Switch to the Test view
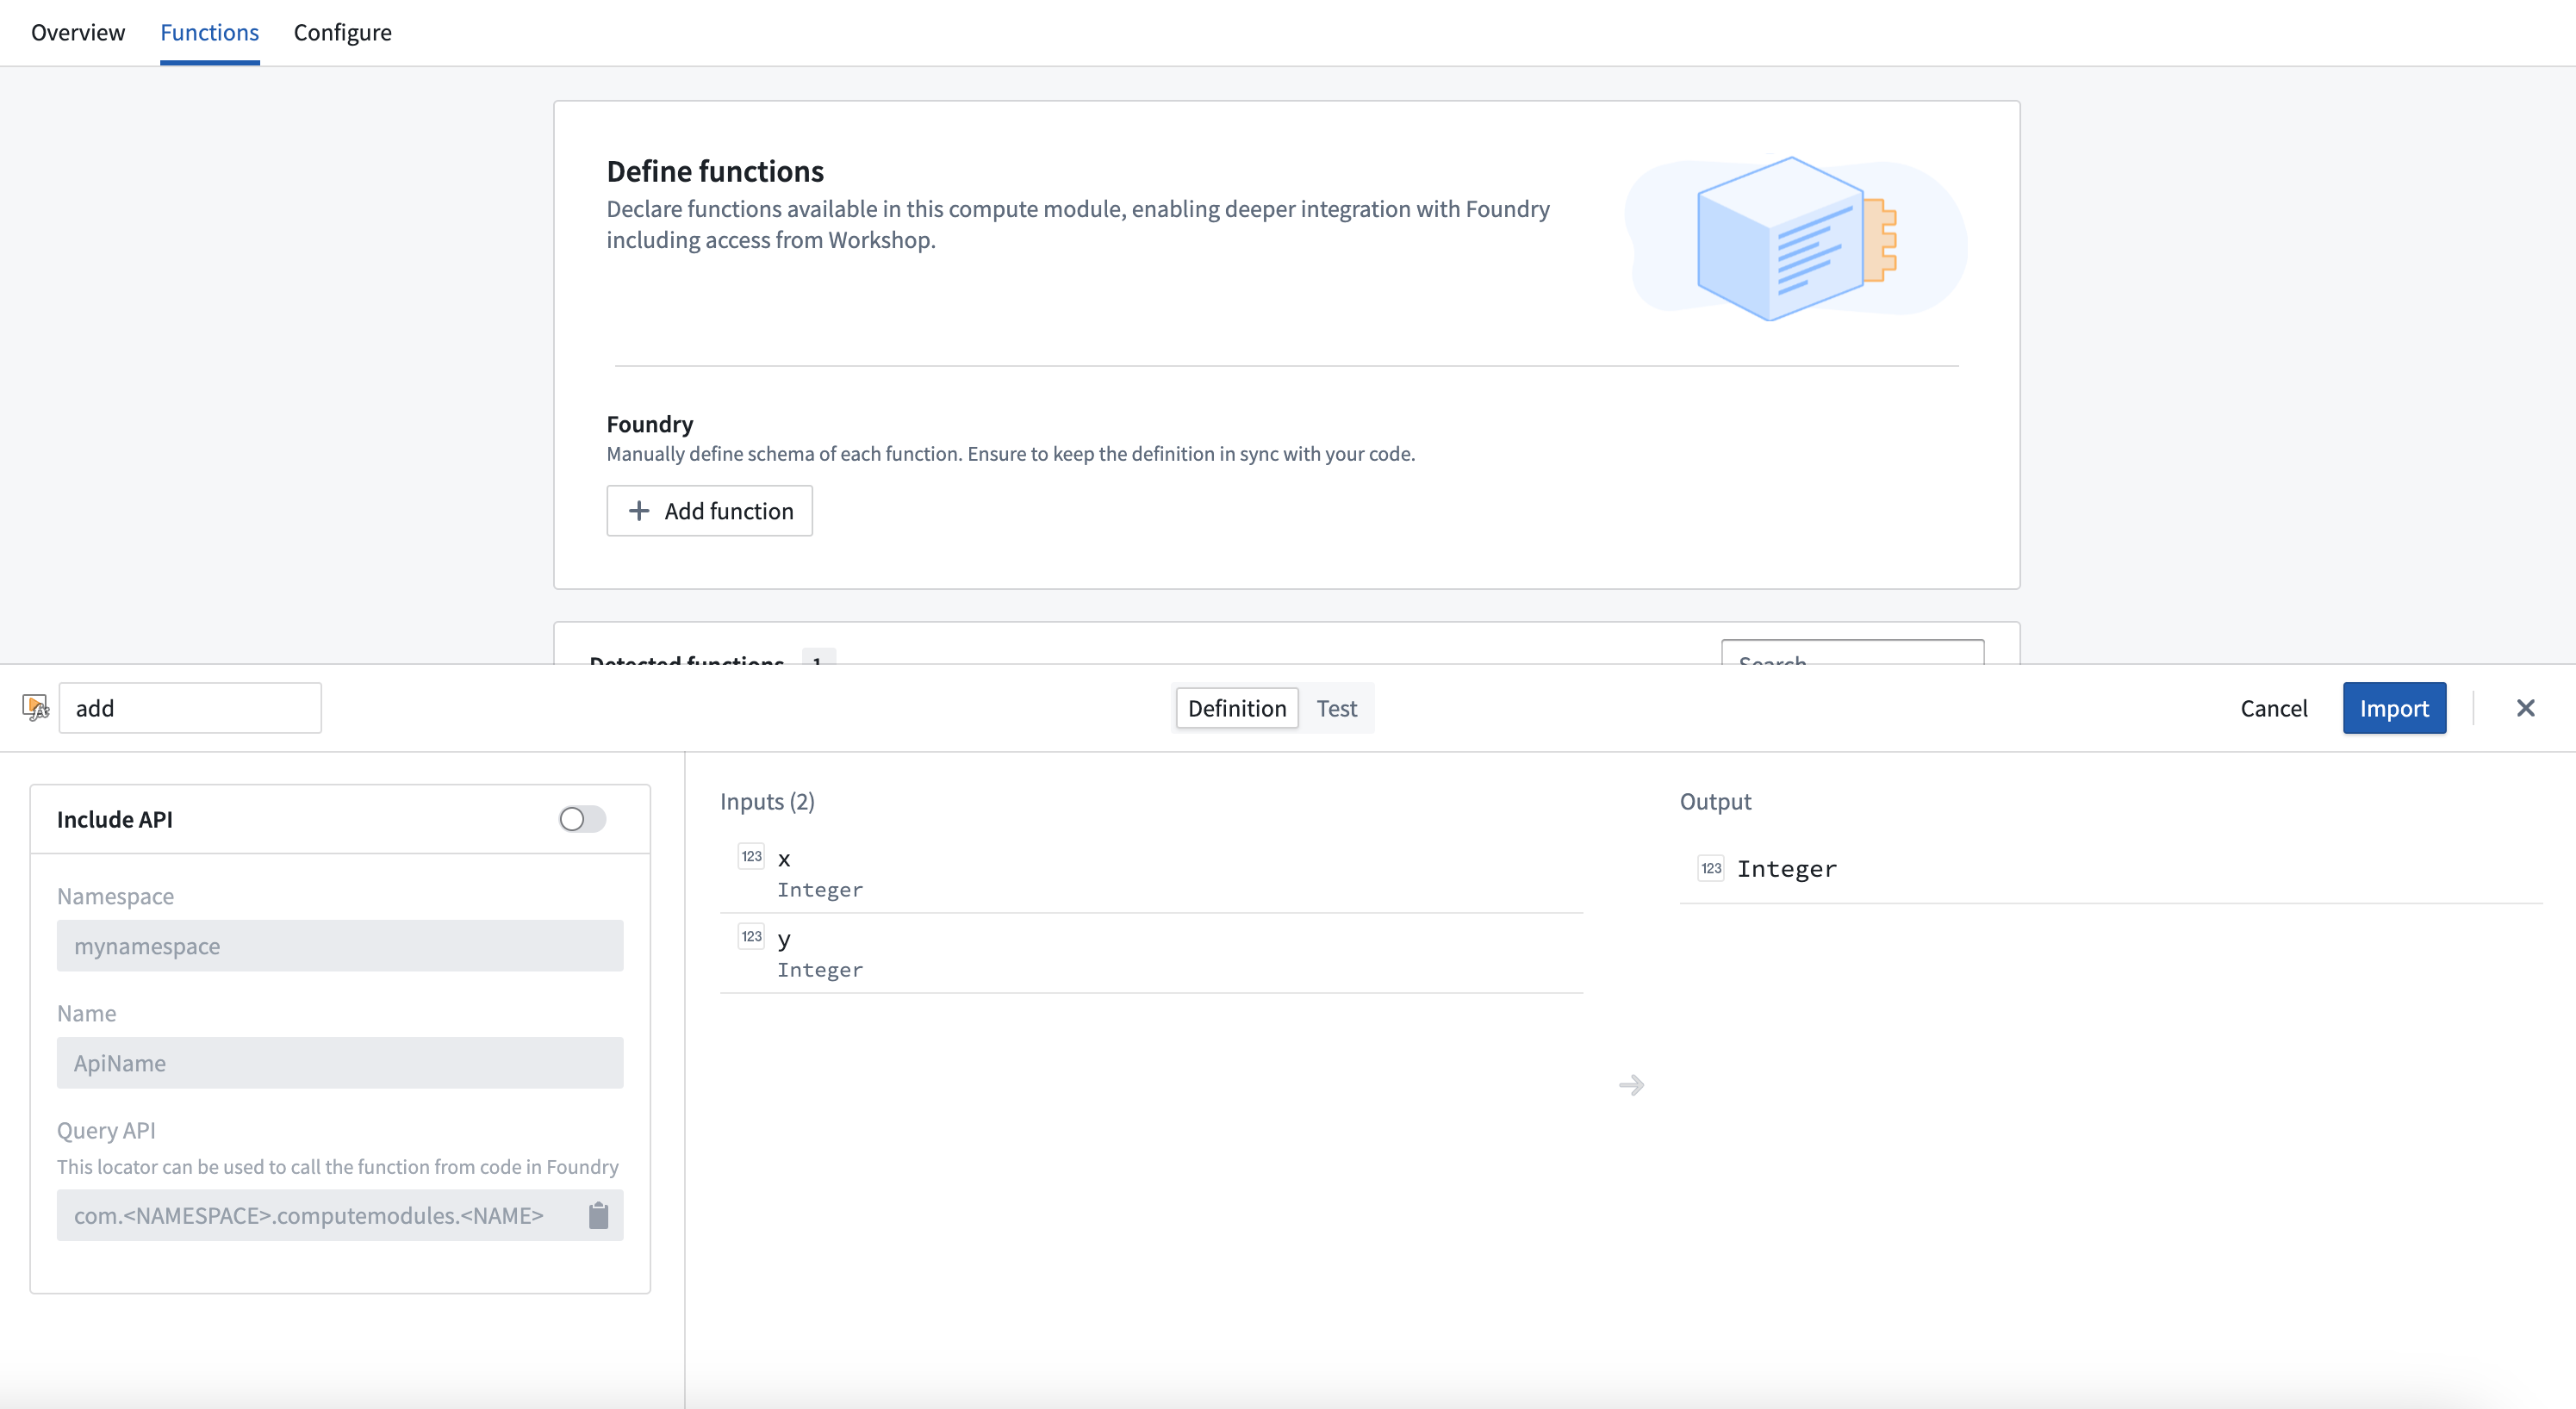 [1336, 708]
